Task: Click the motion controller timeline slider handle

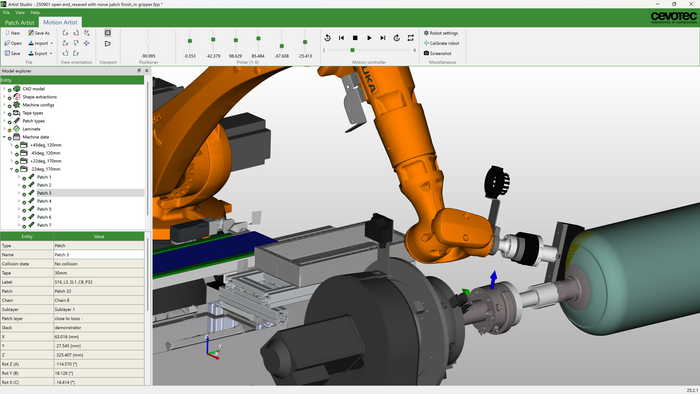Action: pyautogui.click(x=352, y=50)
